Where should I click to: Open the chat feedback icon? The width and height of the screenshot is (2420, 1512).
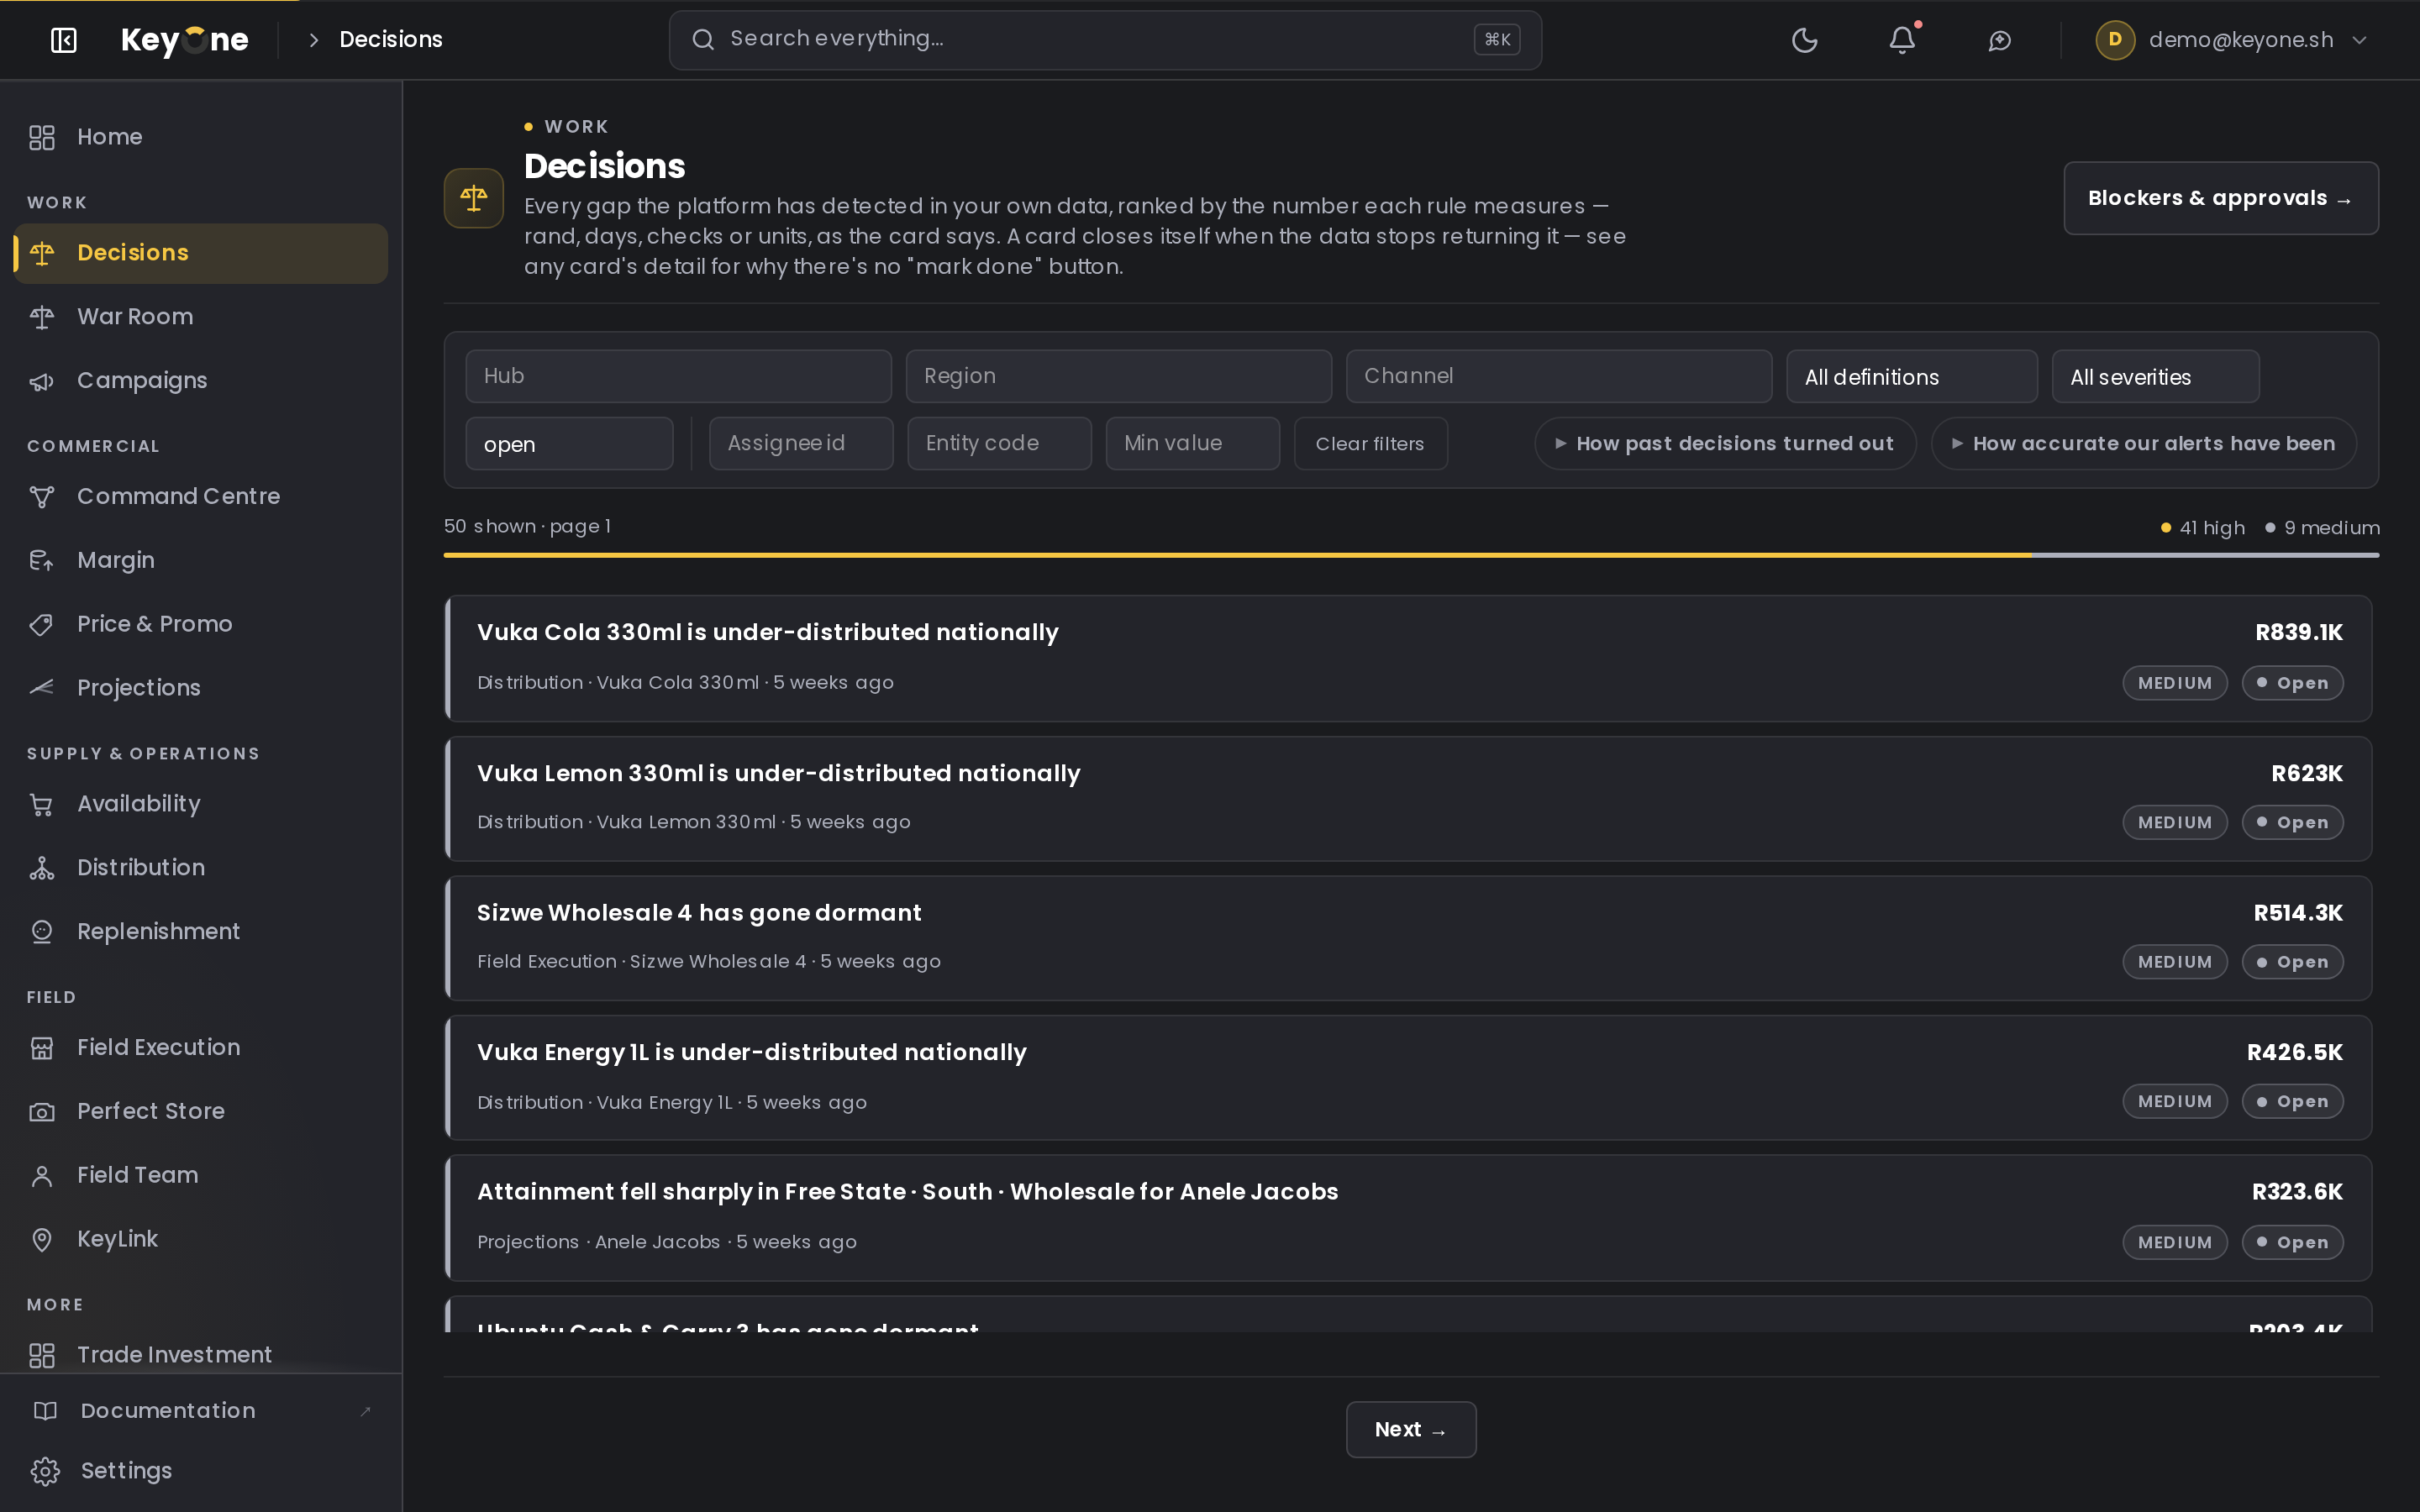(1999, 40)
